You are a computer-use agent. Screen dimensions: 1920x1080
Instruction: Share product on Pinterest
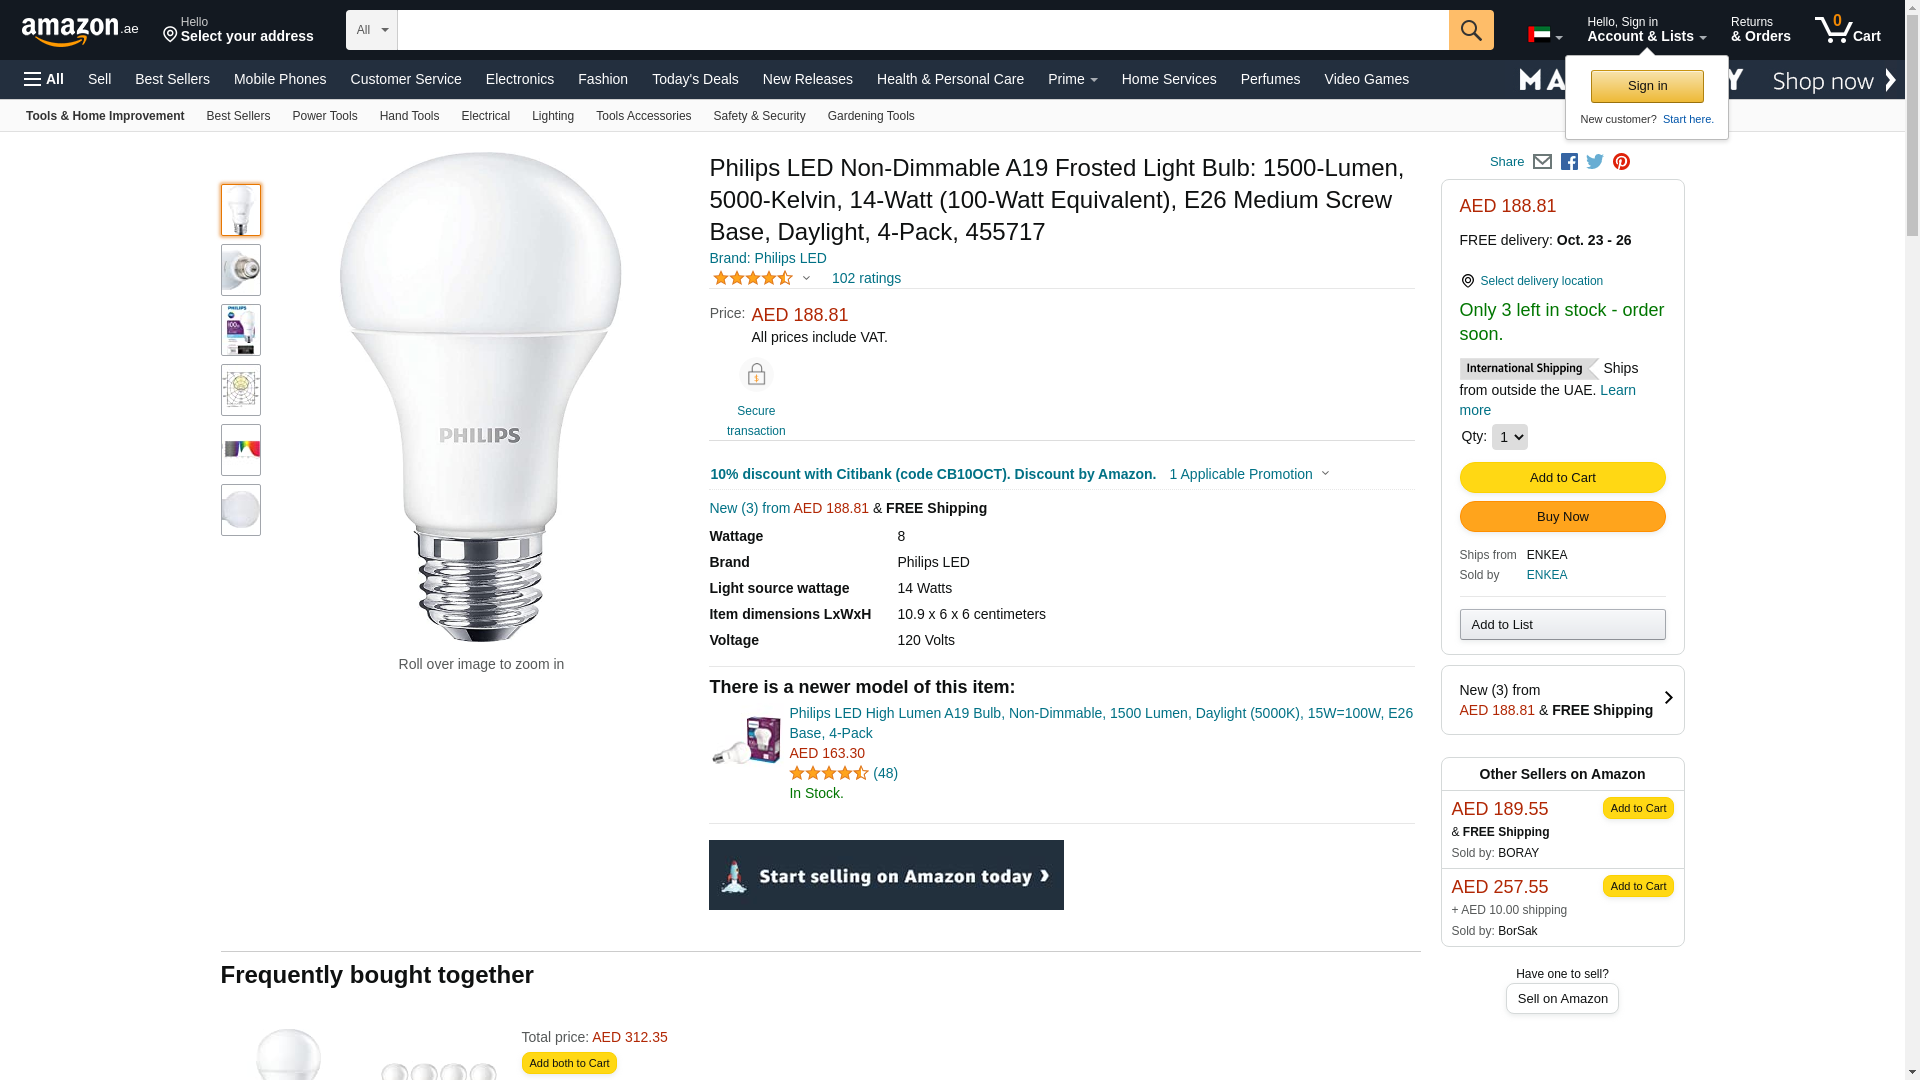click(x=1621, y=162)
